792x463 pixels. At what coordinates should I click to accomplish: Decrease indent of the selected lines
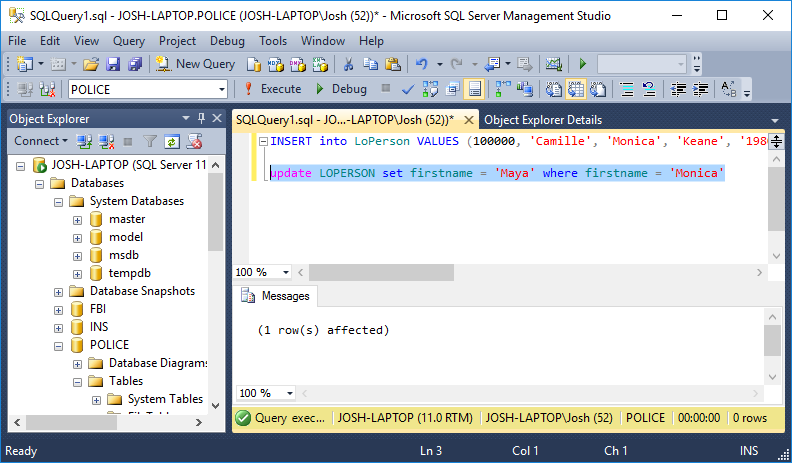(678, 89)
